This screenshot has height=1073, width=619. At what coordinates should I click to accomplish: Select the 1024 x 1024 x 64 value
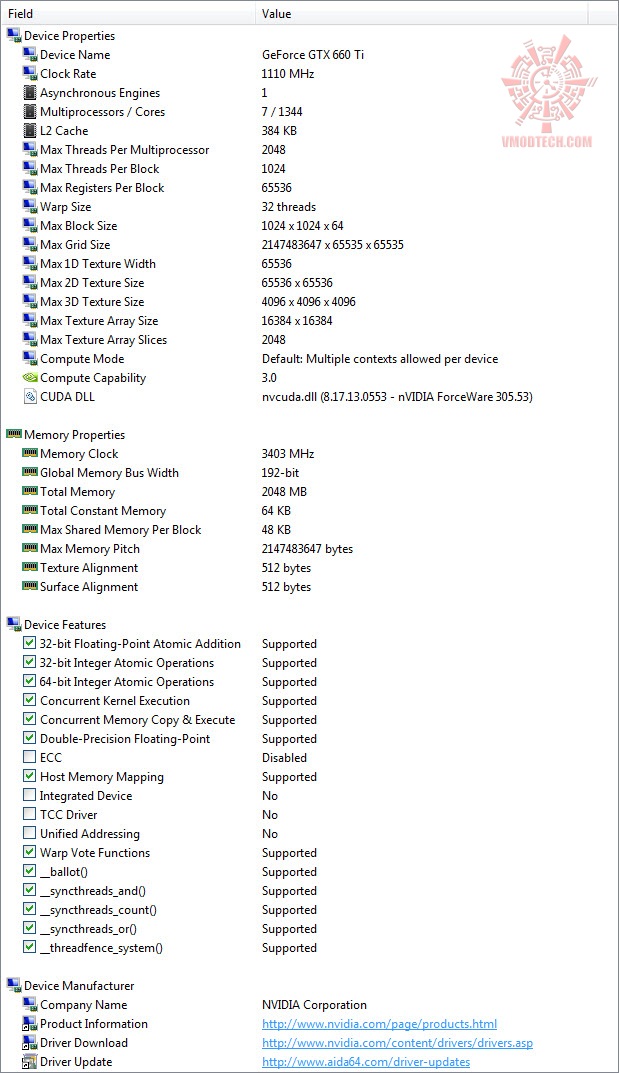302,226
